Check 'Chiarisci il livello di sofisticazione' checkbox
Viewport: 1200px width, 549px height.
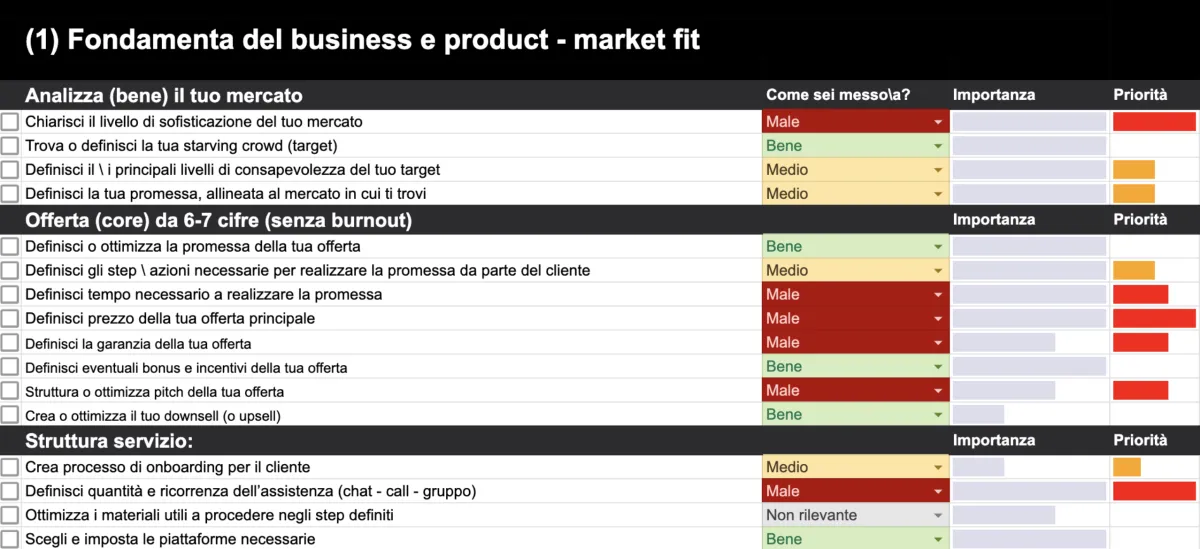10,122
